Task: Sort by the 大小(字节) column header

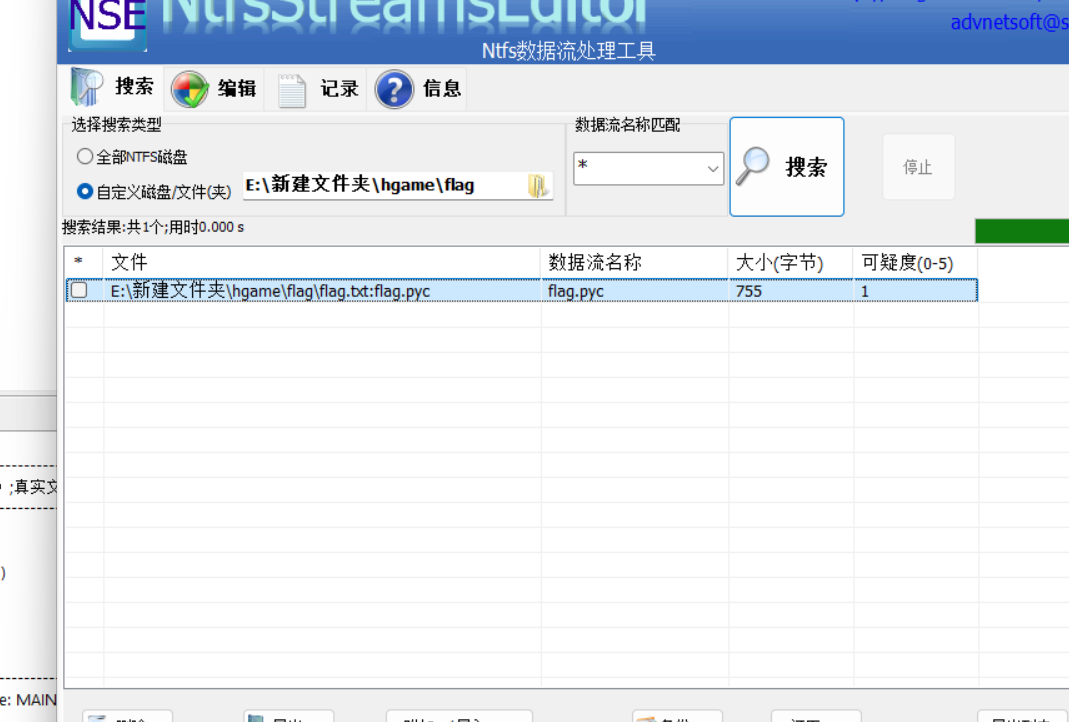Action: [x=790, y=262]
